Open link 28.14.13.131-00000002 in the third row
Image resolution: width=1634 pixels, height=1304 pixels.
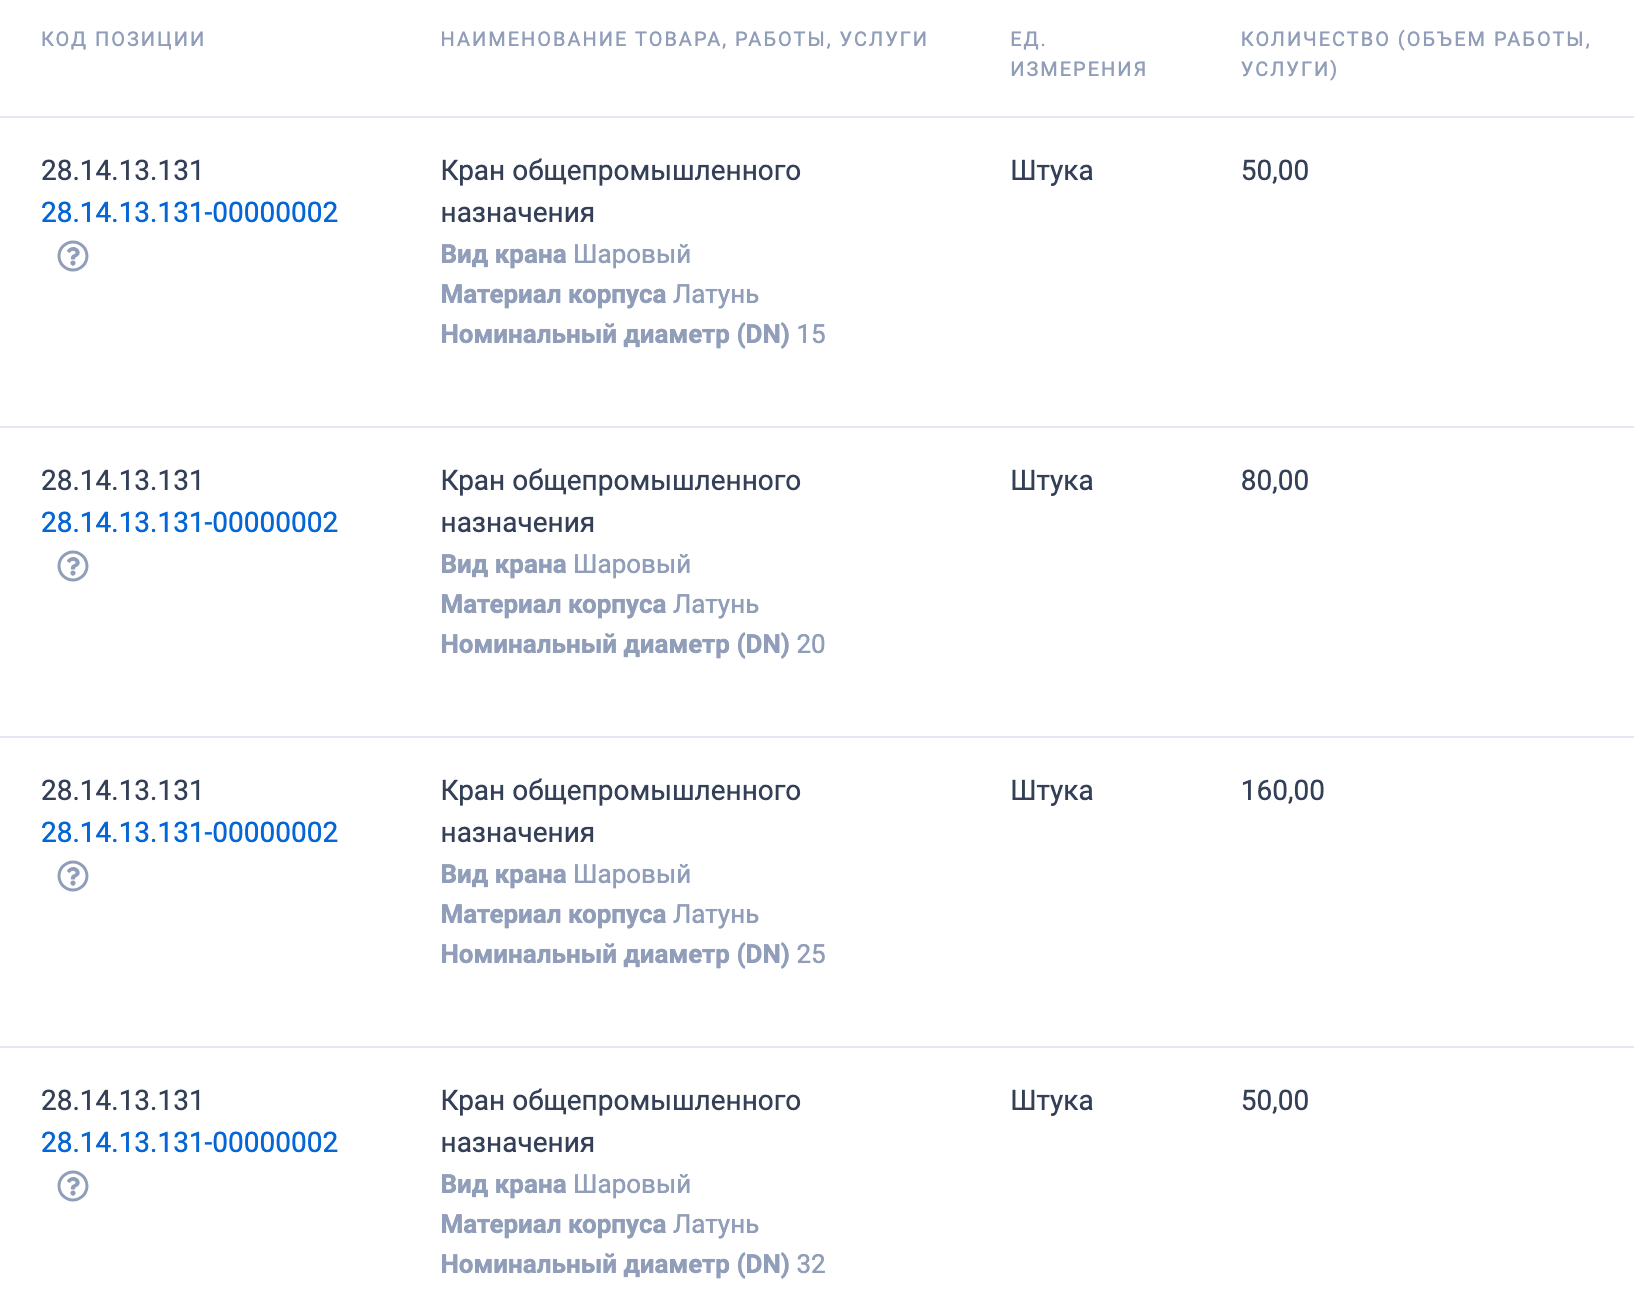tap(189, 831)
